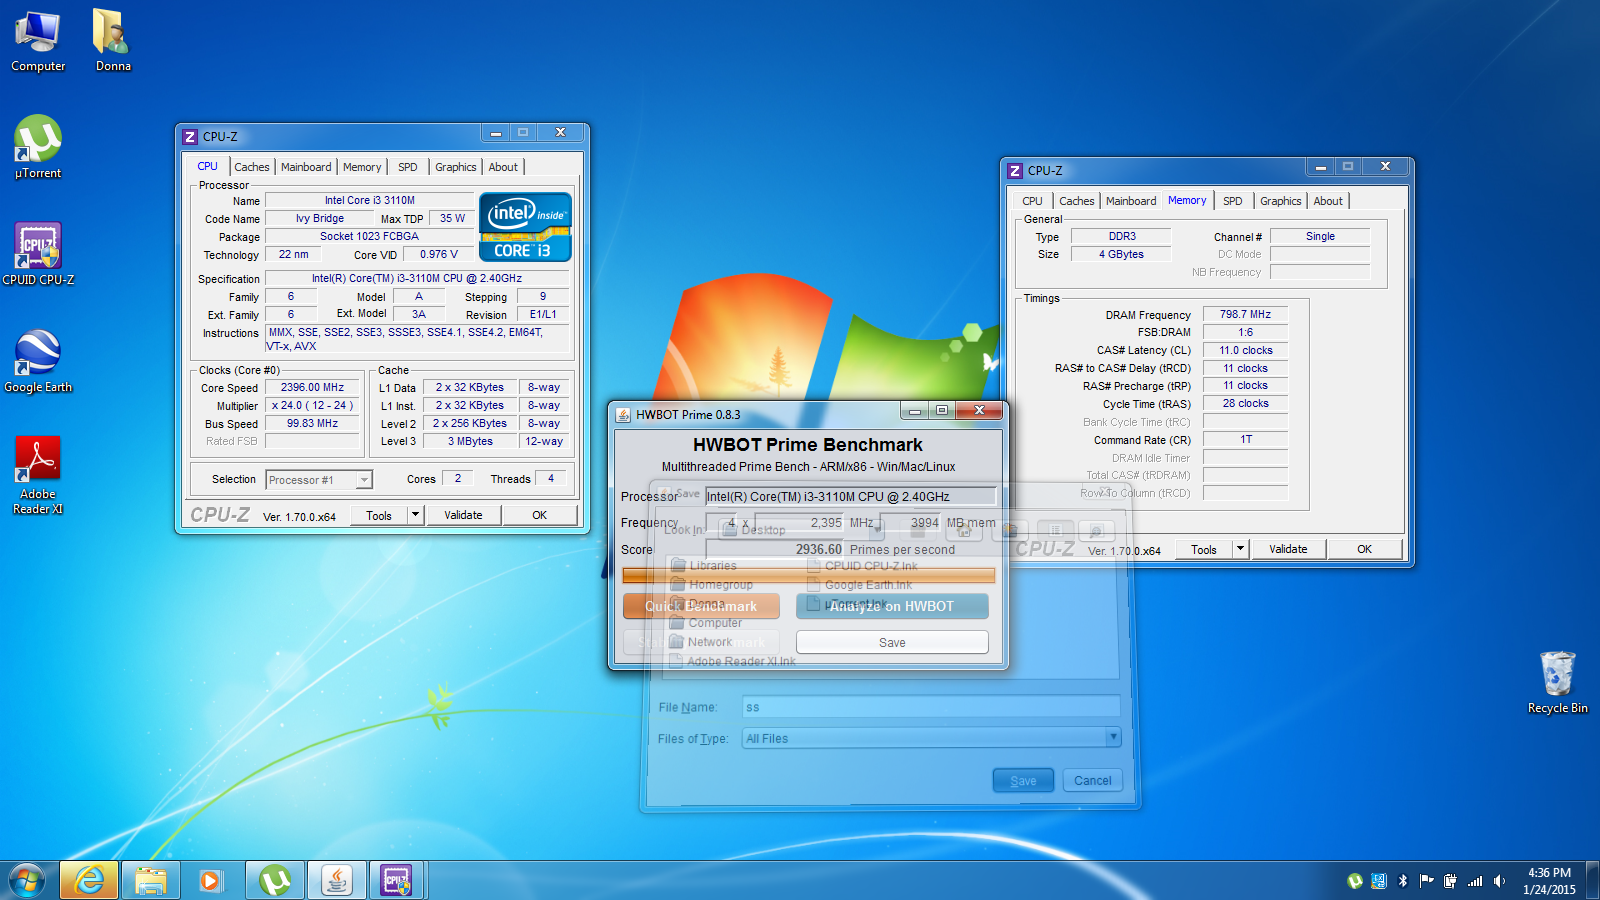Viewport: 1600px width, 900px height.
Task: Expand the Processor #1 selection dropdown
Action: [364, 480]
